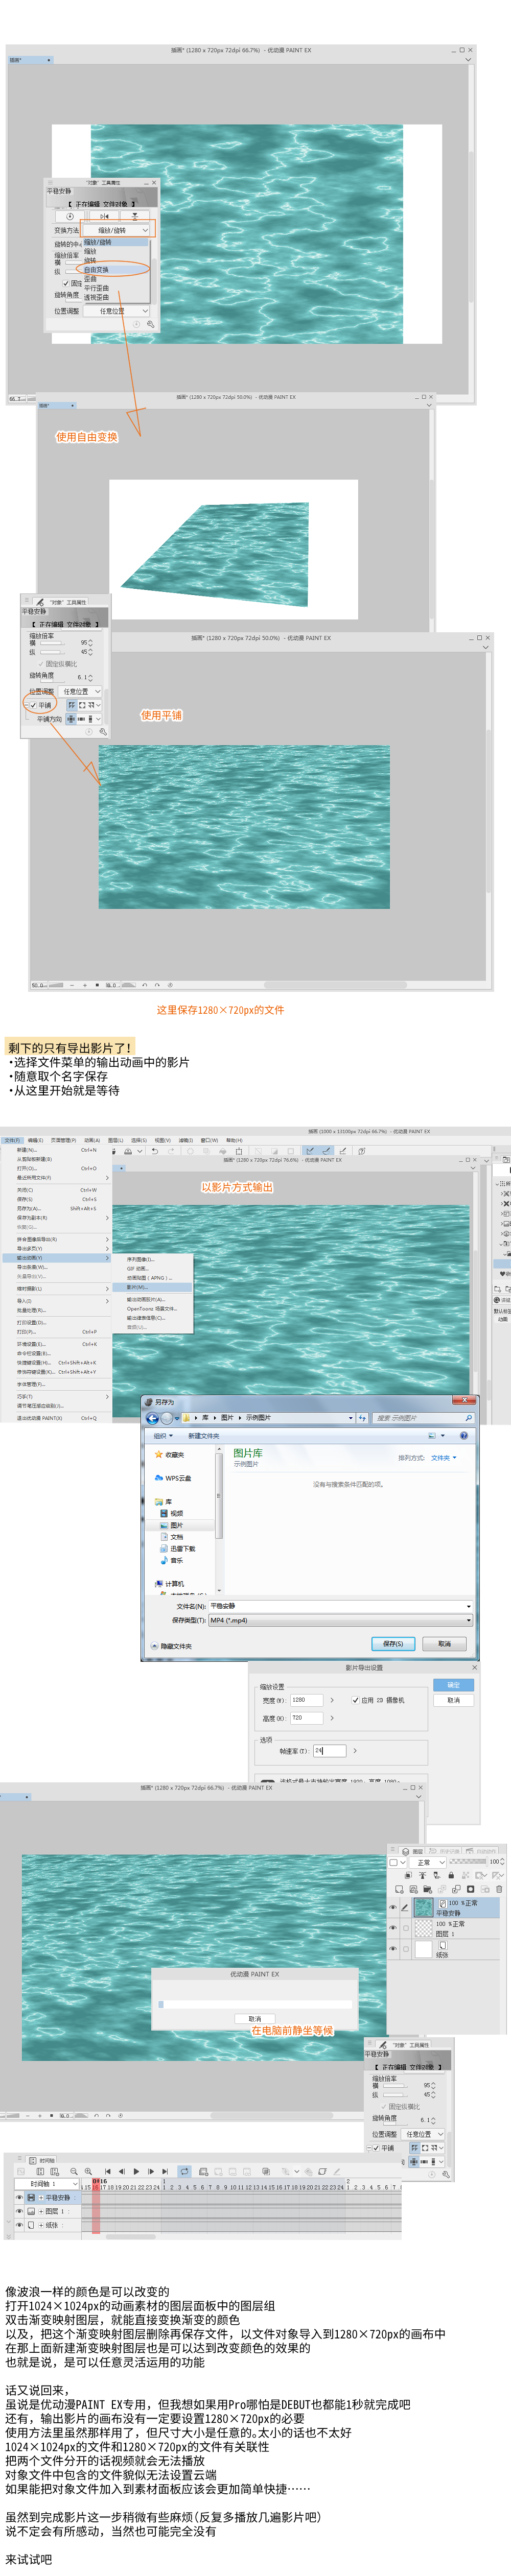Open the 变换方法 dropdown showing 缩放/旋转

coord(116,230)
